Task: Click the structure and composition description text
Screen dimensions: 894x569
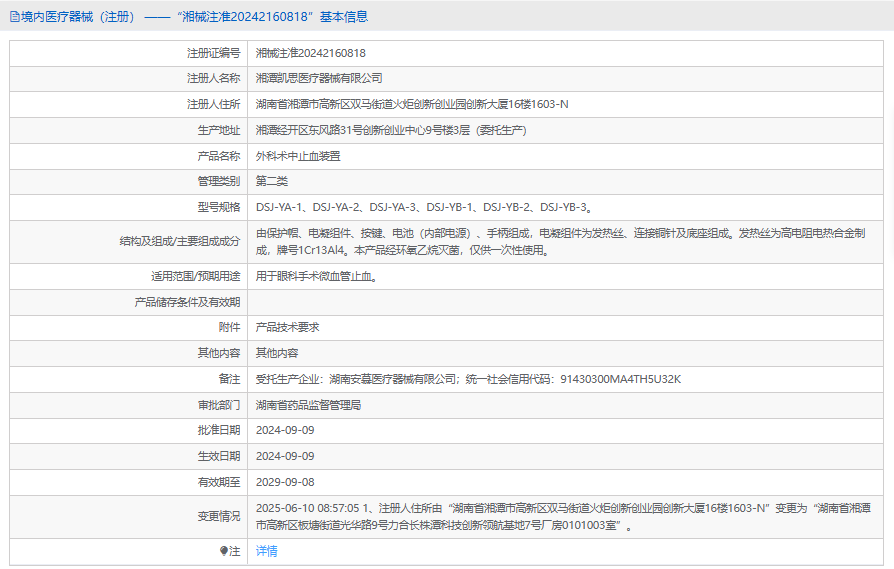Action: (x=560, y=241)
